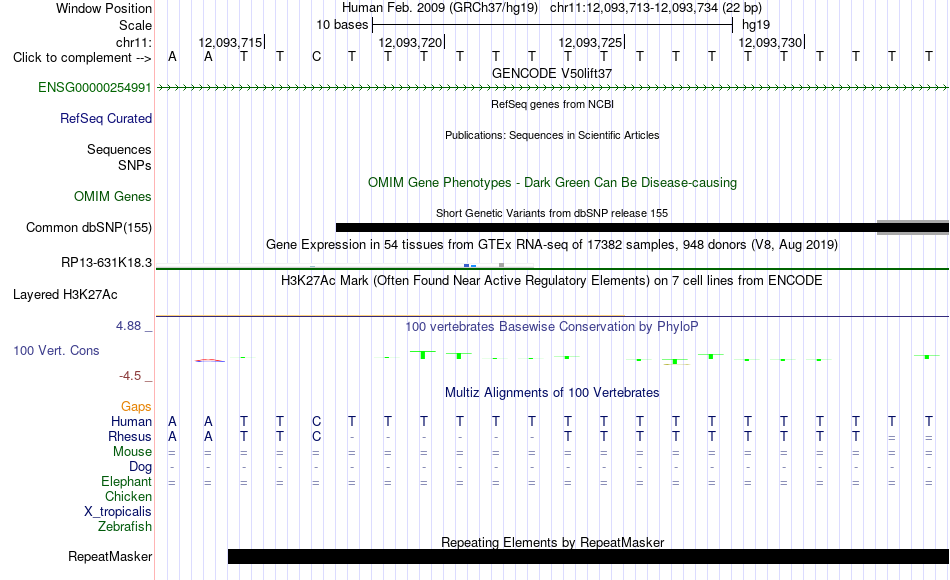Click 'RefSeq genes from NCBI' track title
The height and width of the screenshot is (580, 950).
(552, 104)
